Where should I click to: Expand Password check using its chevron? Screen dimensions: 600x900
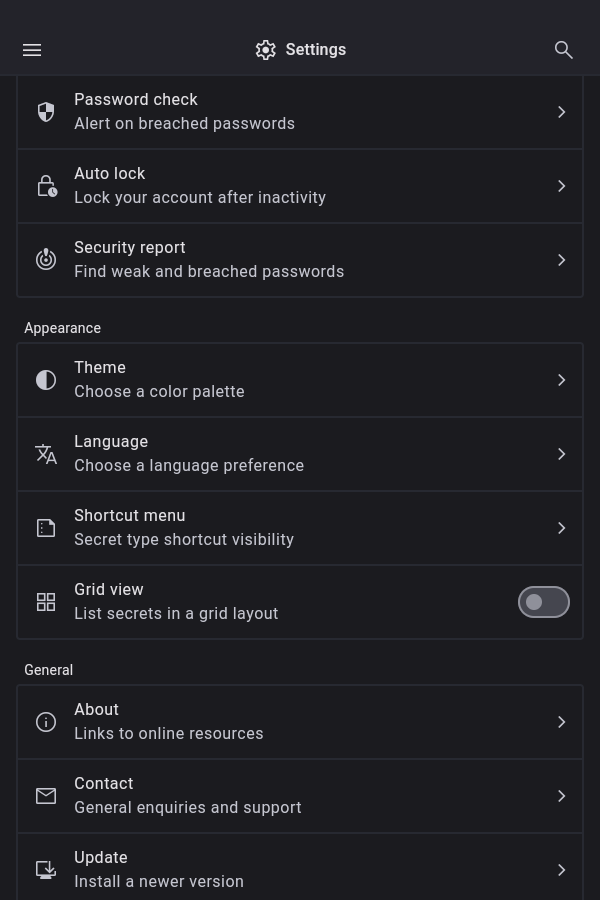(562, 112)
